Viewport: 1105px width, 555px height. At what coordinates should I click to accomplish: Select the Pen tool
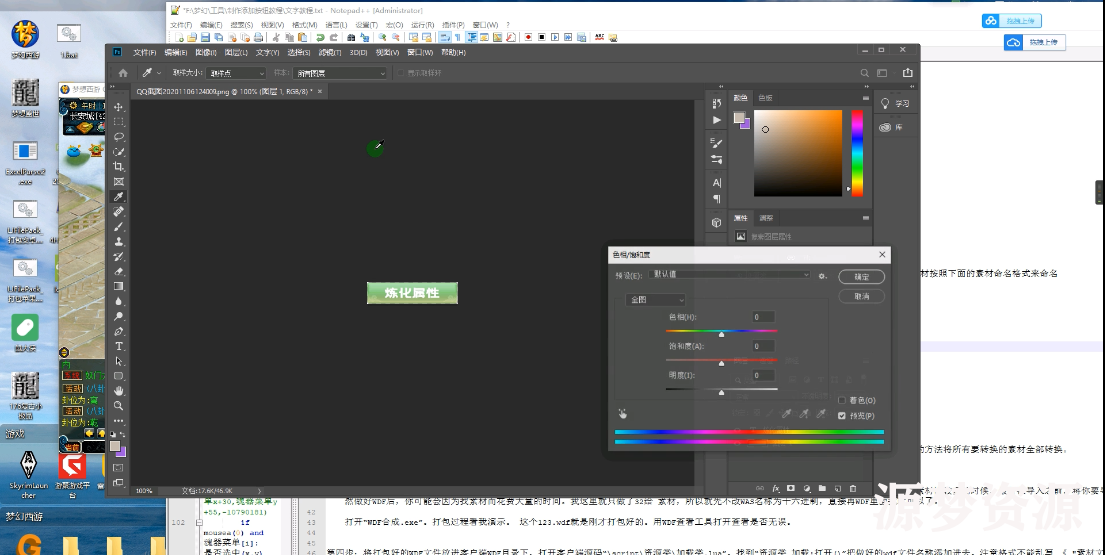[x=118, y=331]
